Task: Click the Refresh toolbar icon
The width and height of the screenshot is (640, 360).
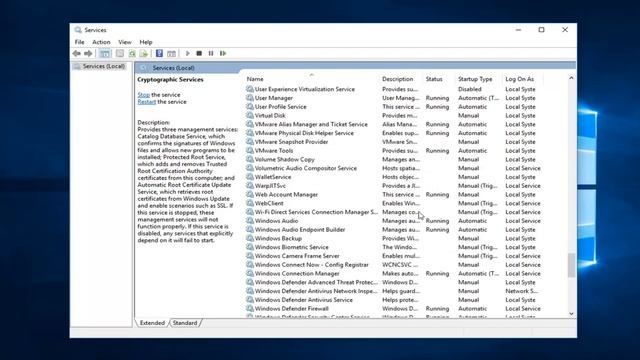Action: tap(132, 53)
